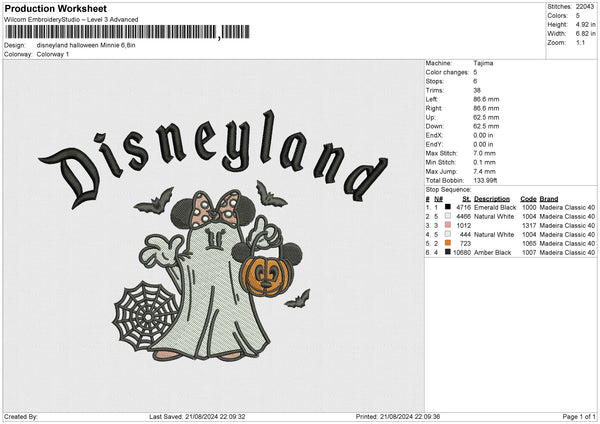Select the 'Emerald Black' description

(495, 207)
